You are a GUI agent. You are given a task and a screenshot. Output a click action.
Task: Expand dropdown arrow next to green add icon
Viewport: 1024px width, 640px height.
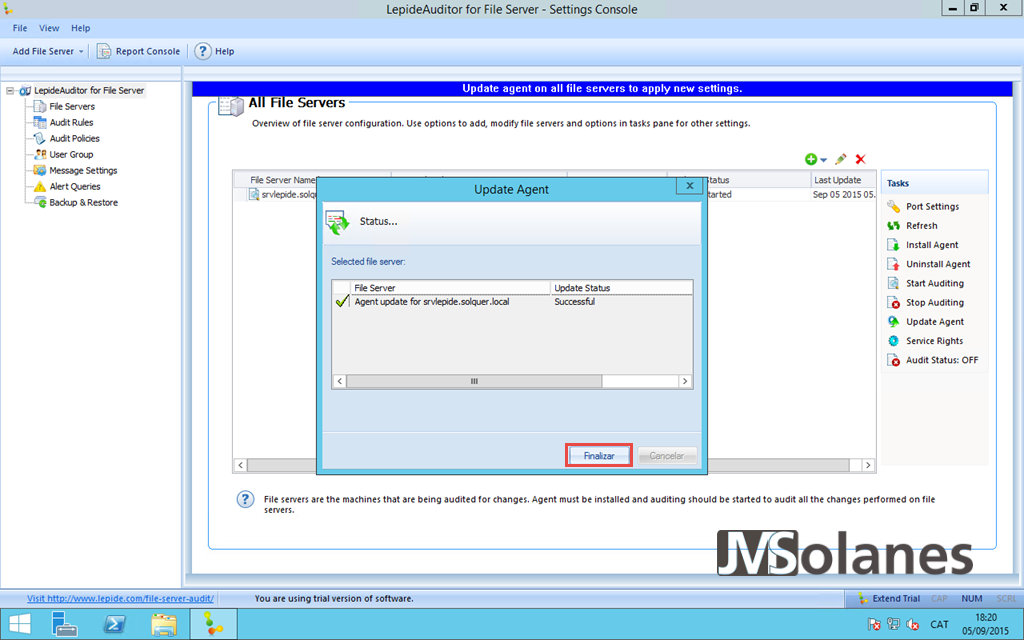coord(824,160)
